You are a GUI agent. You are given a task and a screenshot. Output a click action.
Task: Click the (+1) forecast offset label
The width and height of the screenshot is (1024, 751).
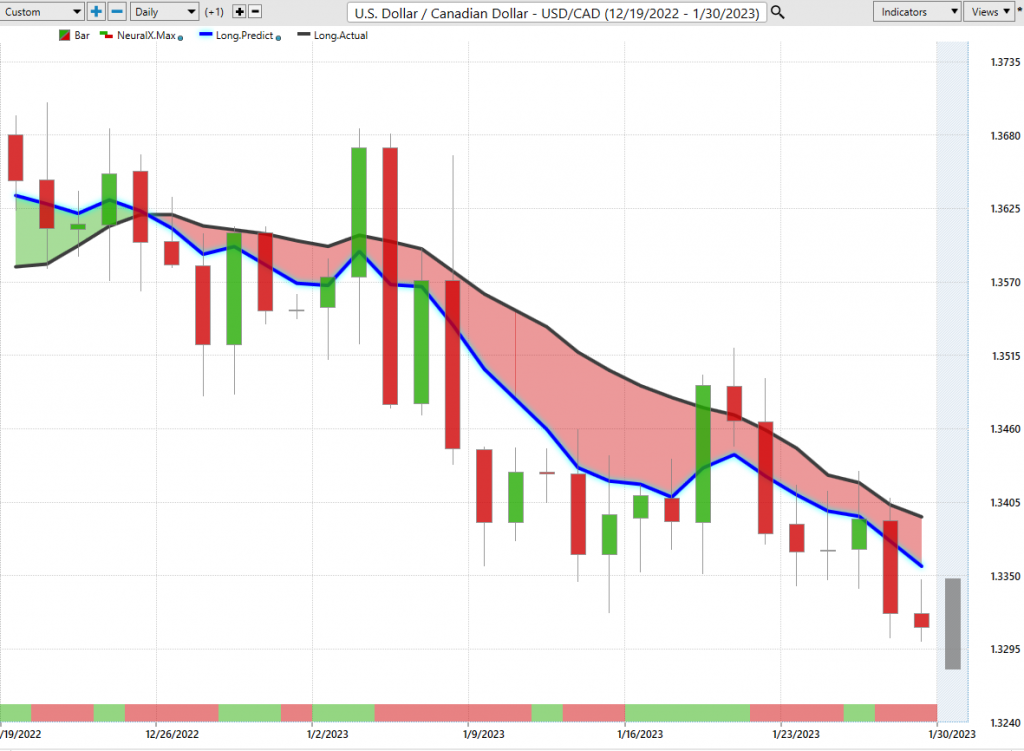(214, 12)
